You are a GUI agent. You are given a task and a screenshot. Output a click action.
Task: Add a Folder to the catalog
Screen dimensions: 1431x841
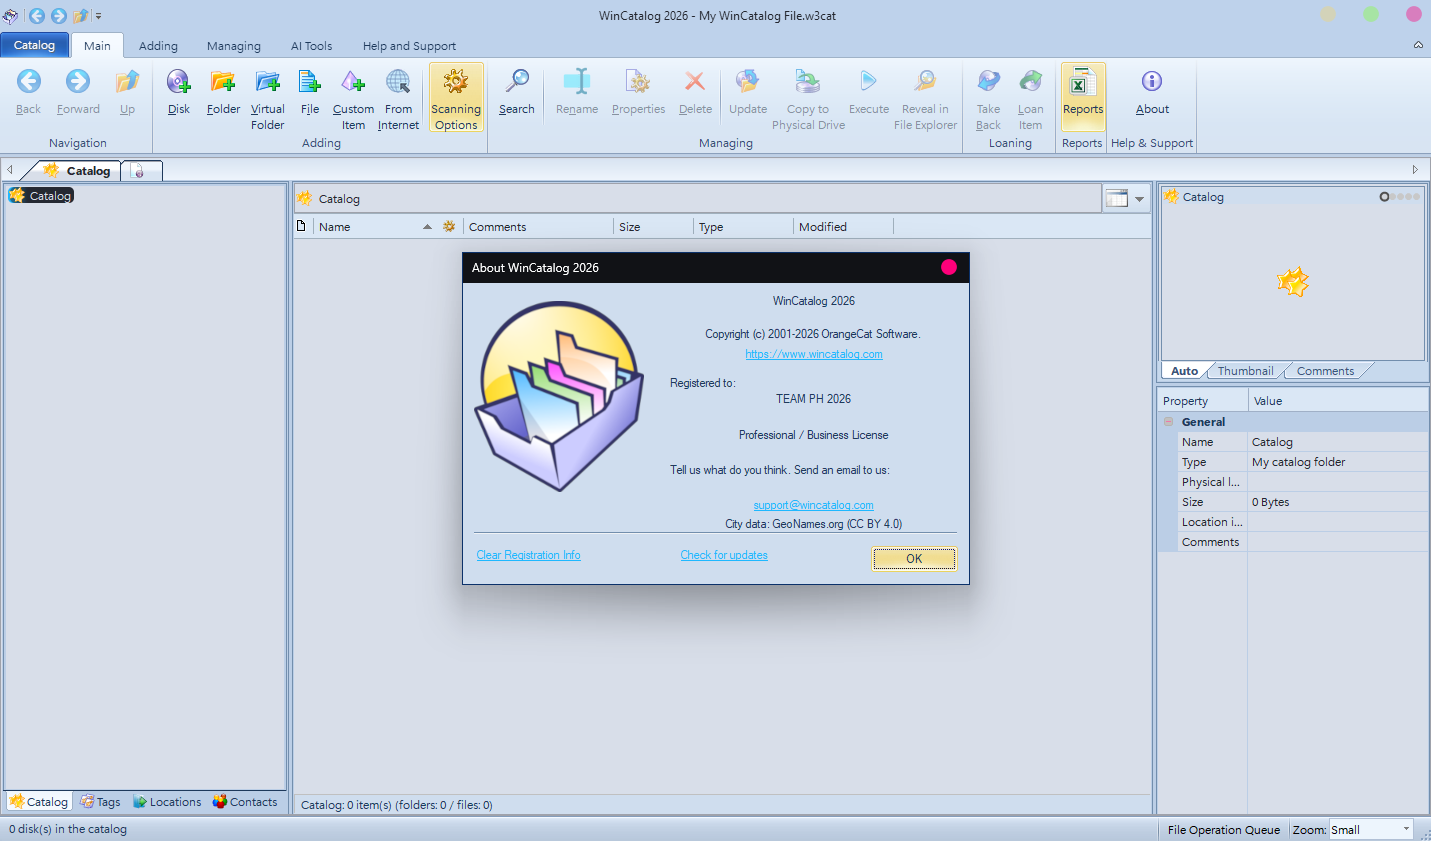coord(223,92)
